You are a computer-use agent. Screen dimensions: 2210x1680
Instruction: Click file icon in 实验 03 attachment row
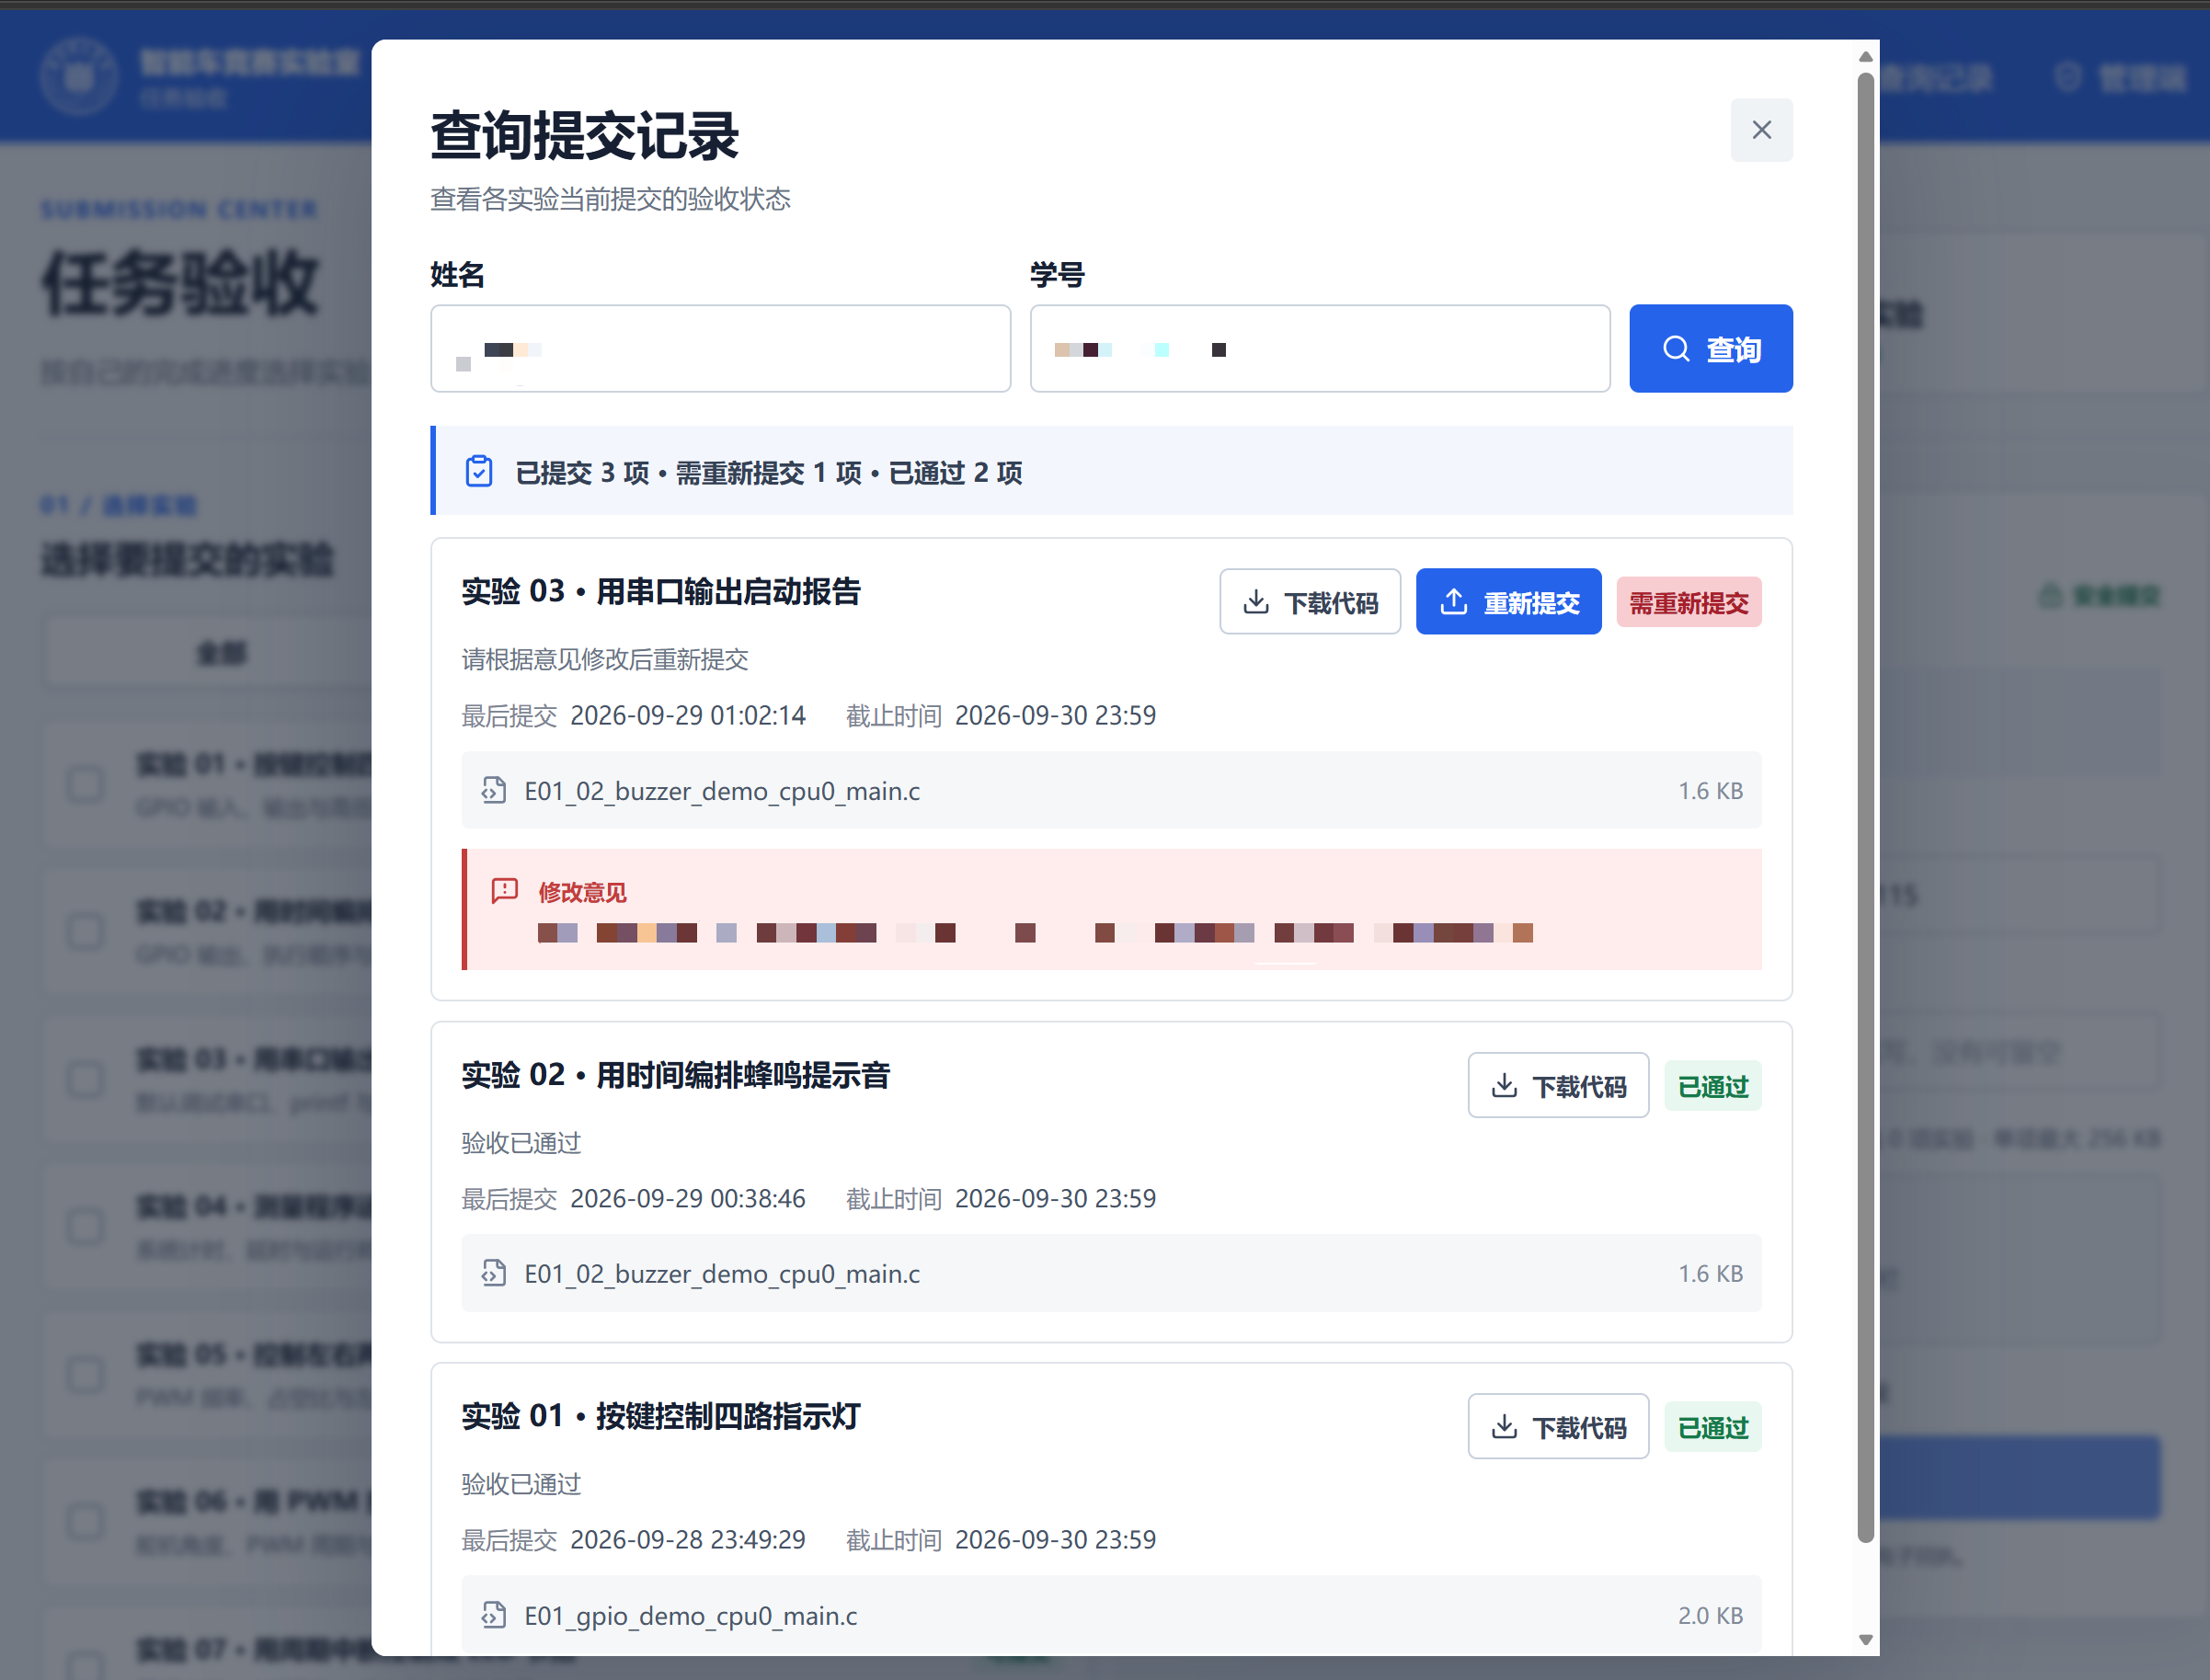point(493,790)
